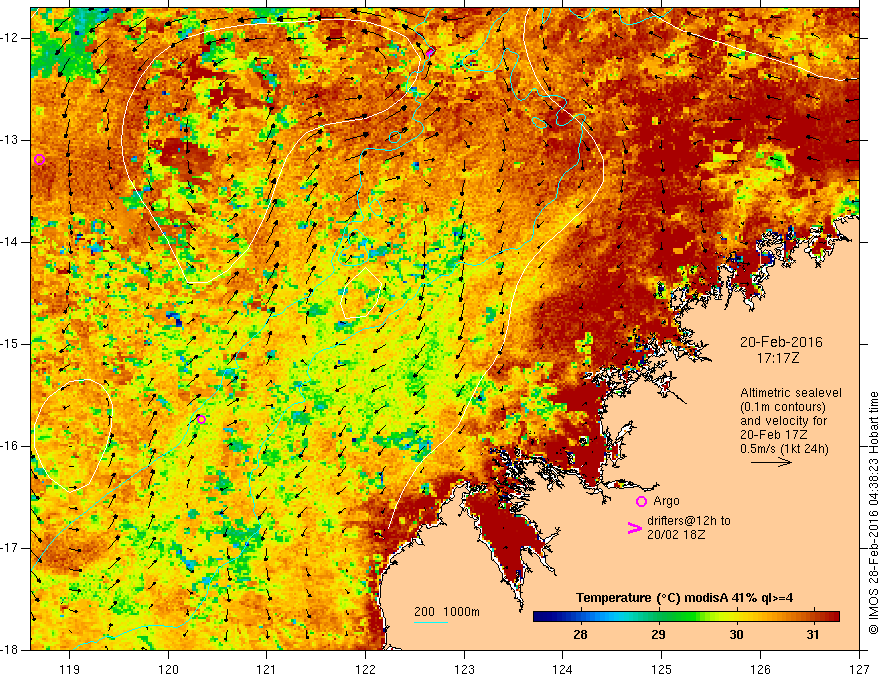Click longitude axis label 124
880x680 pixels.
[563, 669]
